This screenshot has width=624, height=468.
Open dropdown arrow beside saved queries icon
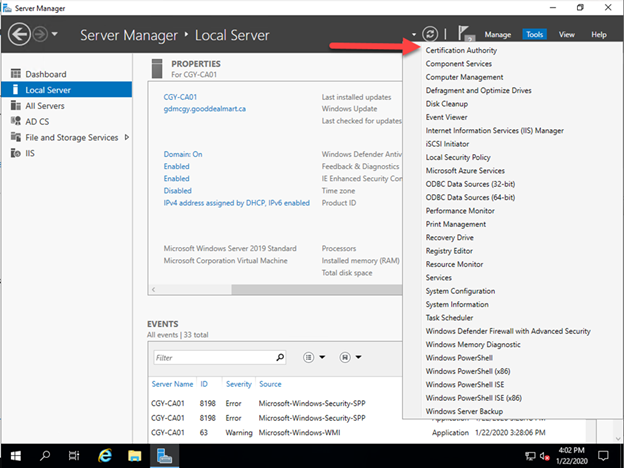point(358,357)
